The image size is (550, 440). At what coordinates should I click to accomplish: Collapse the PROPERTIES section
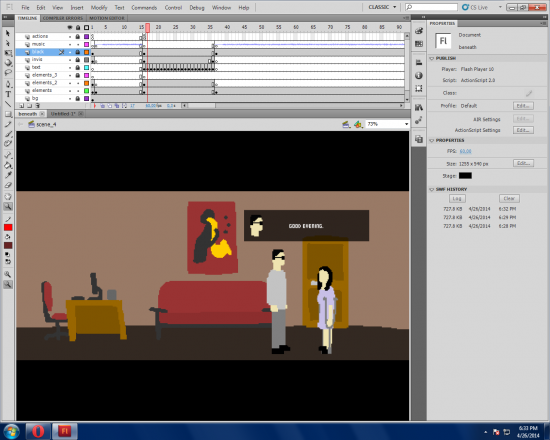click(x=431, y=140)
